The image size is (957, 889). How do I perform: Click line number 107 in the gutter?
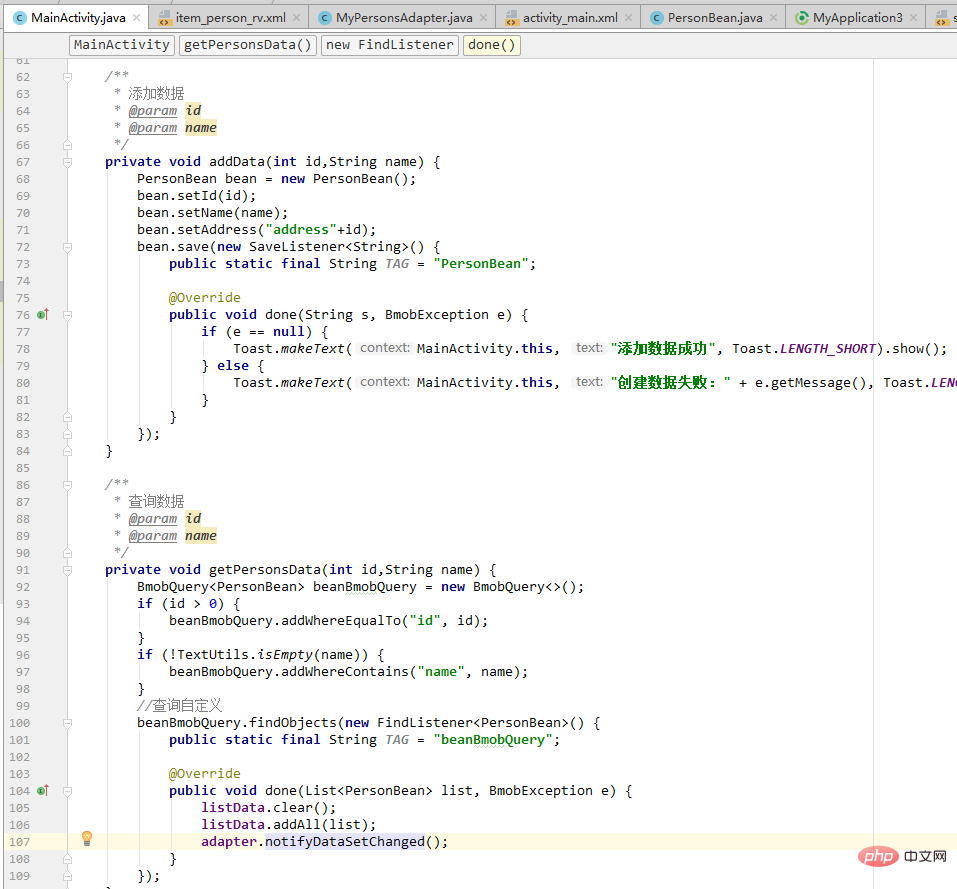(20, 842)
